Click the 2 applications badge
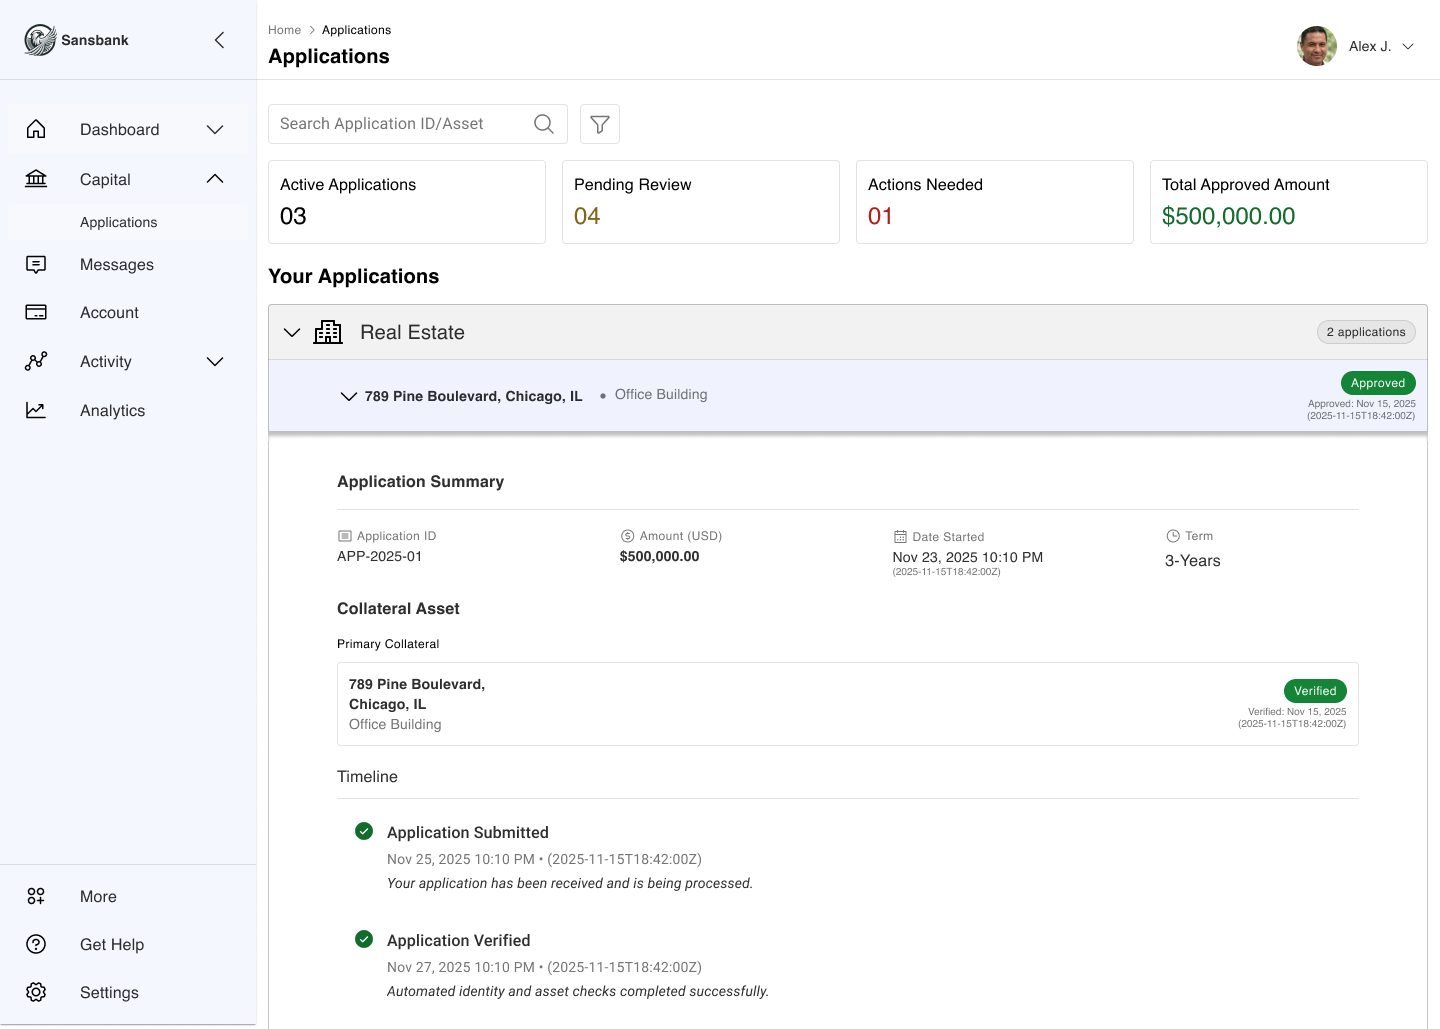 pyautogui.click(x=1366, y=331)
